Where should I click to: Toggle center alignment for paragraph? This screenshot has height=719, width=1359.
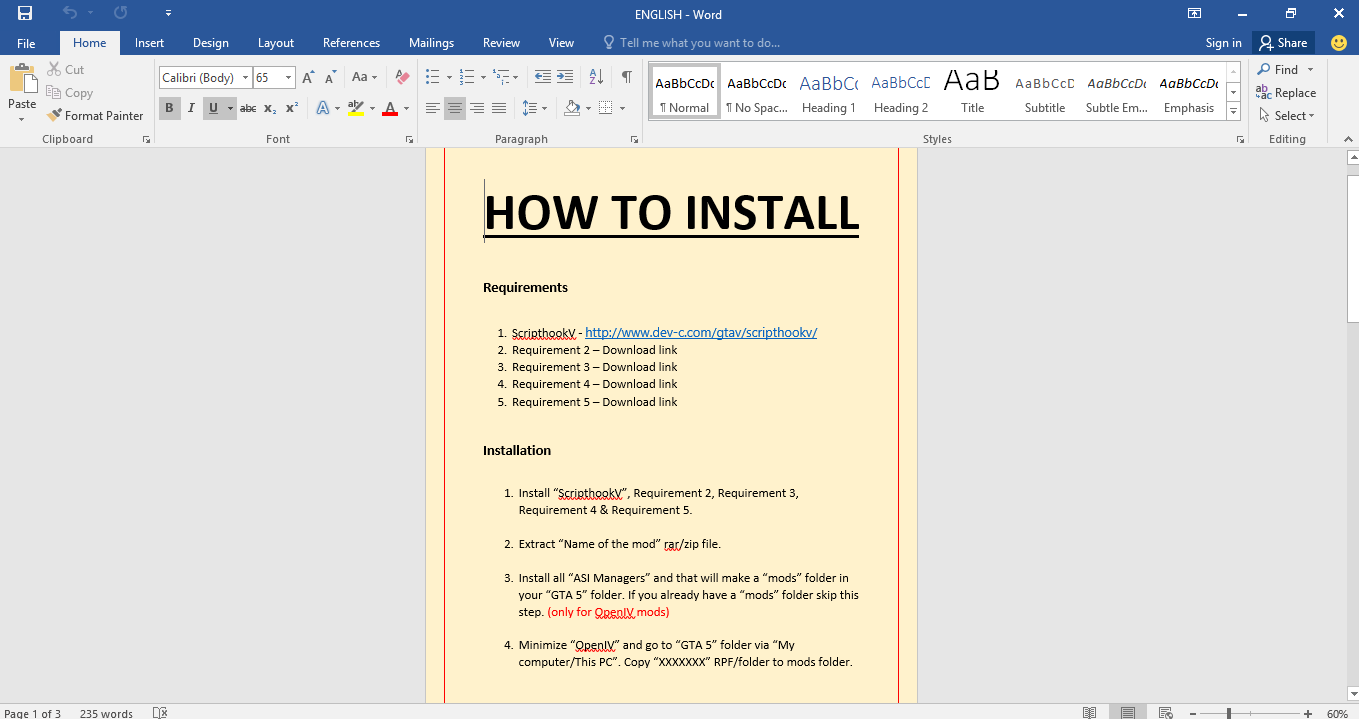click(x=455, y=108)
